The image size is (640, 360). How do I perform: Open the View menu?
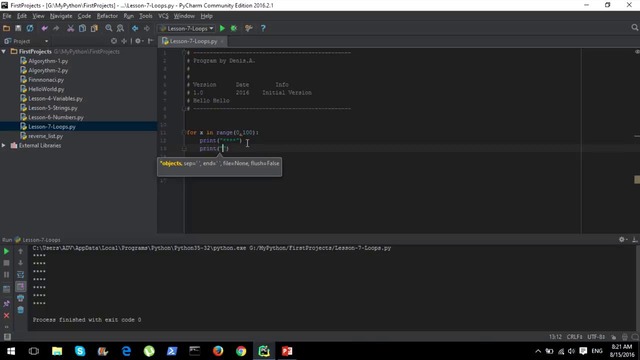click(38, 16)
